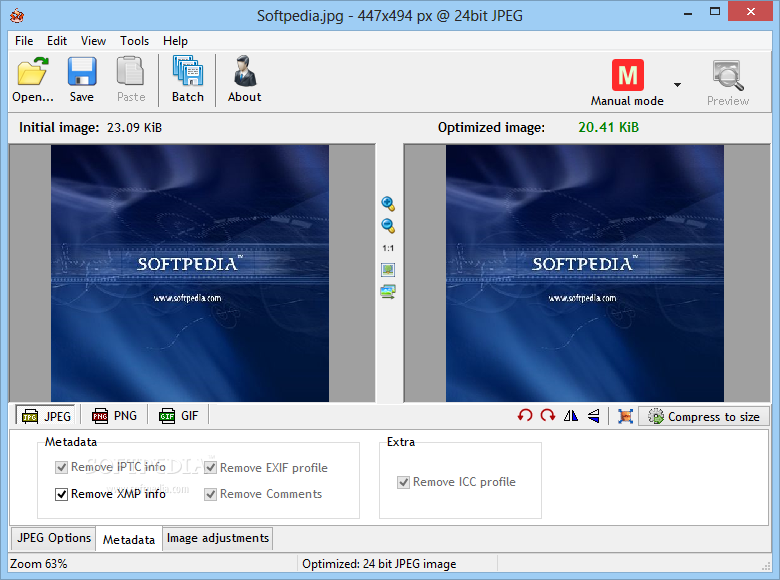Click the 'Zoom 63%' status text
Image resolution: width=780 pixels, height=580 pixels.
pos(38,564)
